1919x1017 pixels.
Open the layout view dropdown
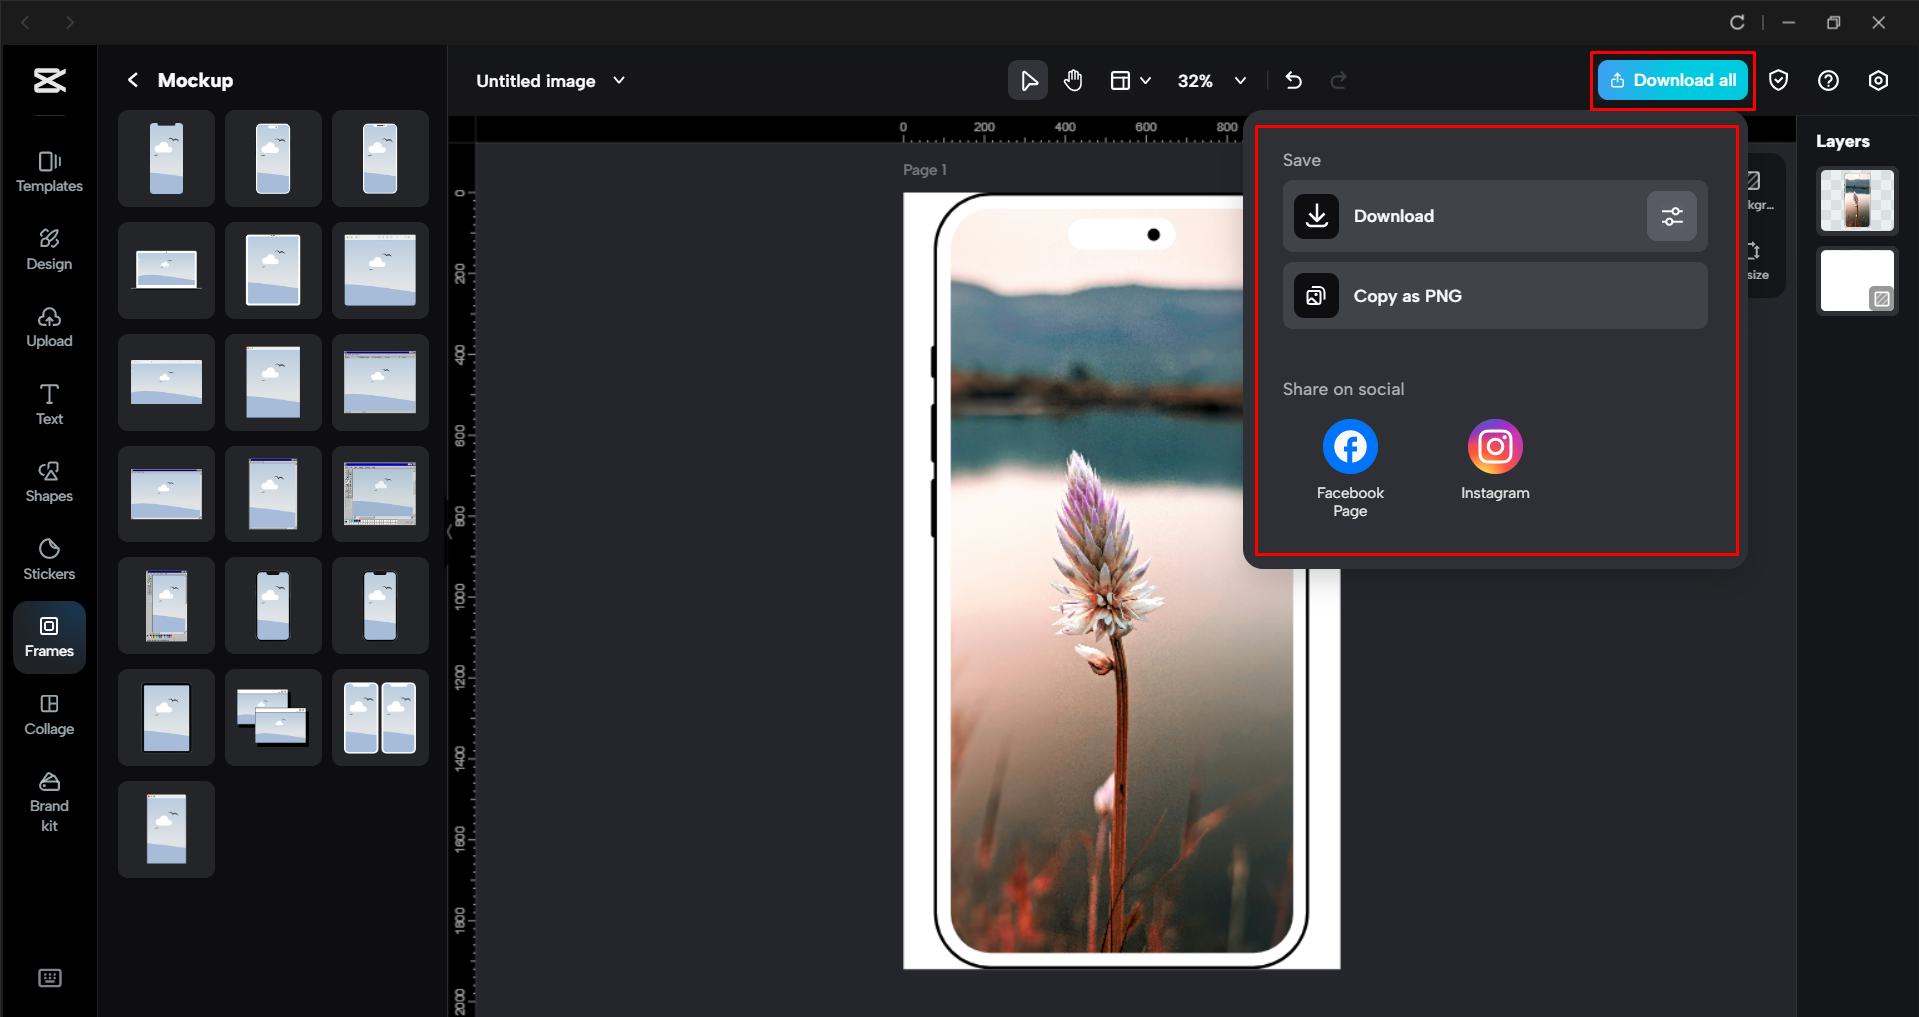click(1130, 81)
